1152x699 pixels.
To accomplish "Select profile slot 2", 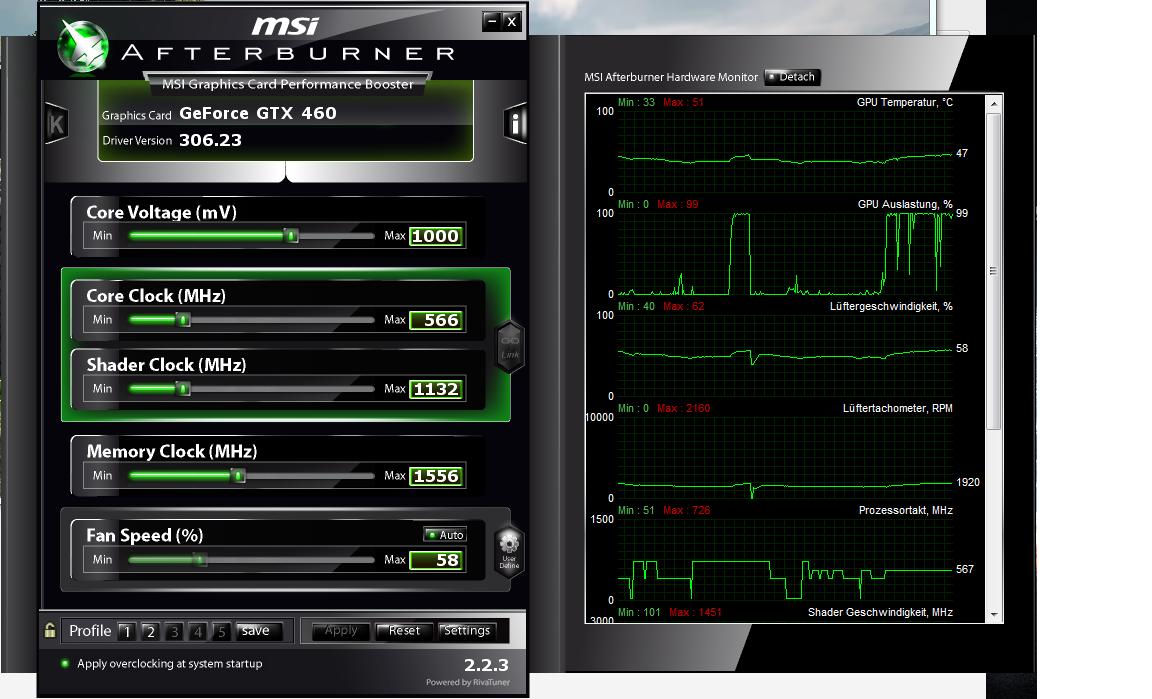I will coord(151,631).
